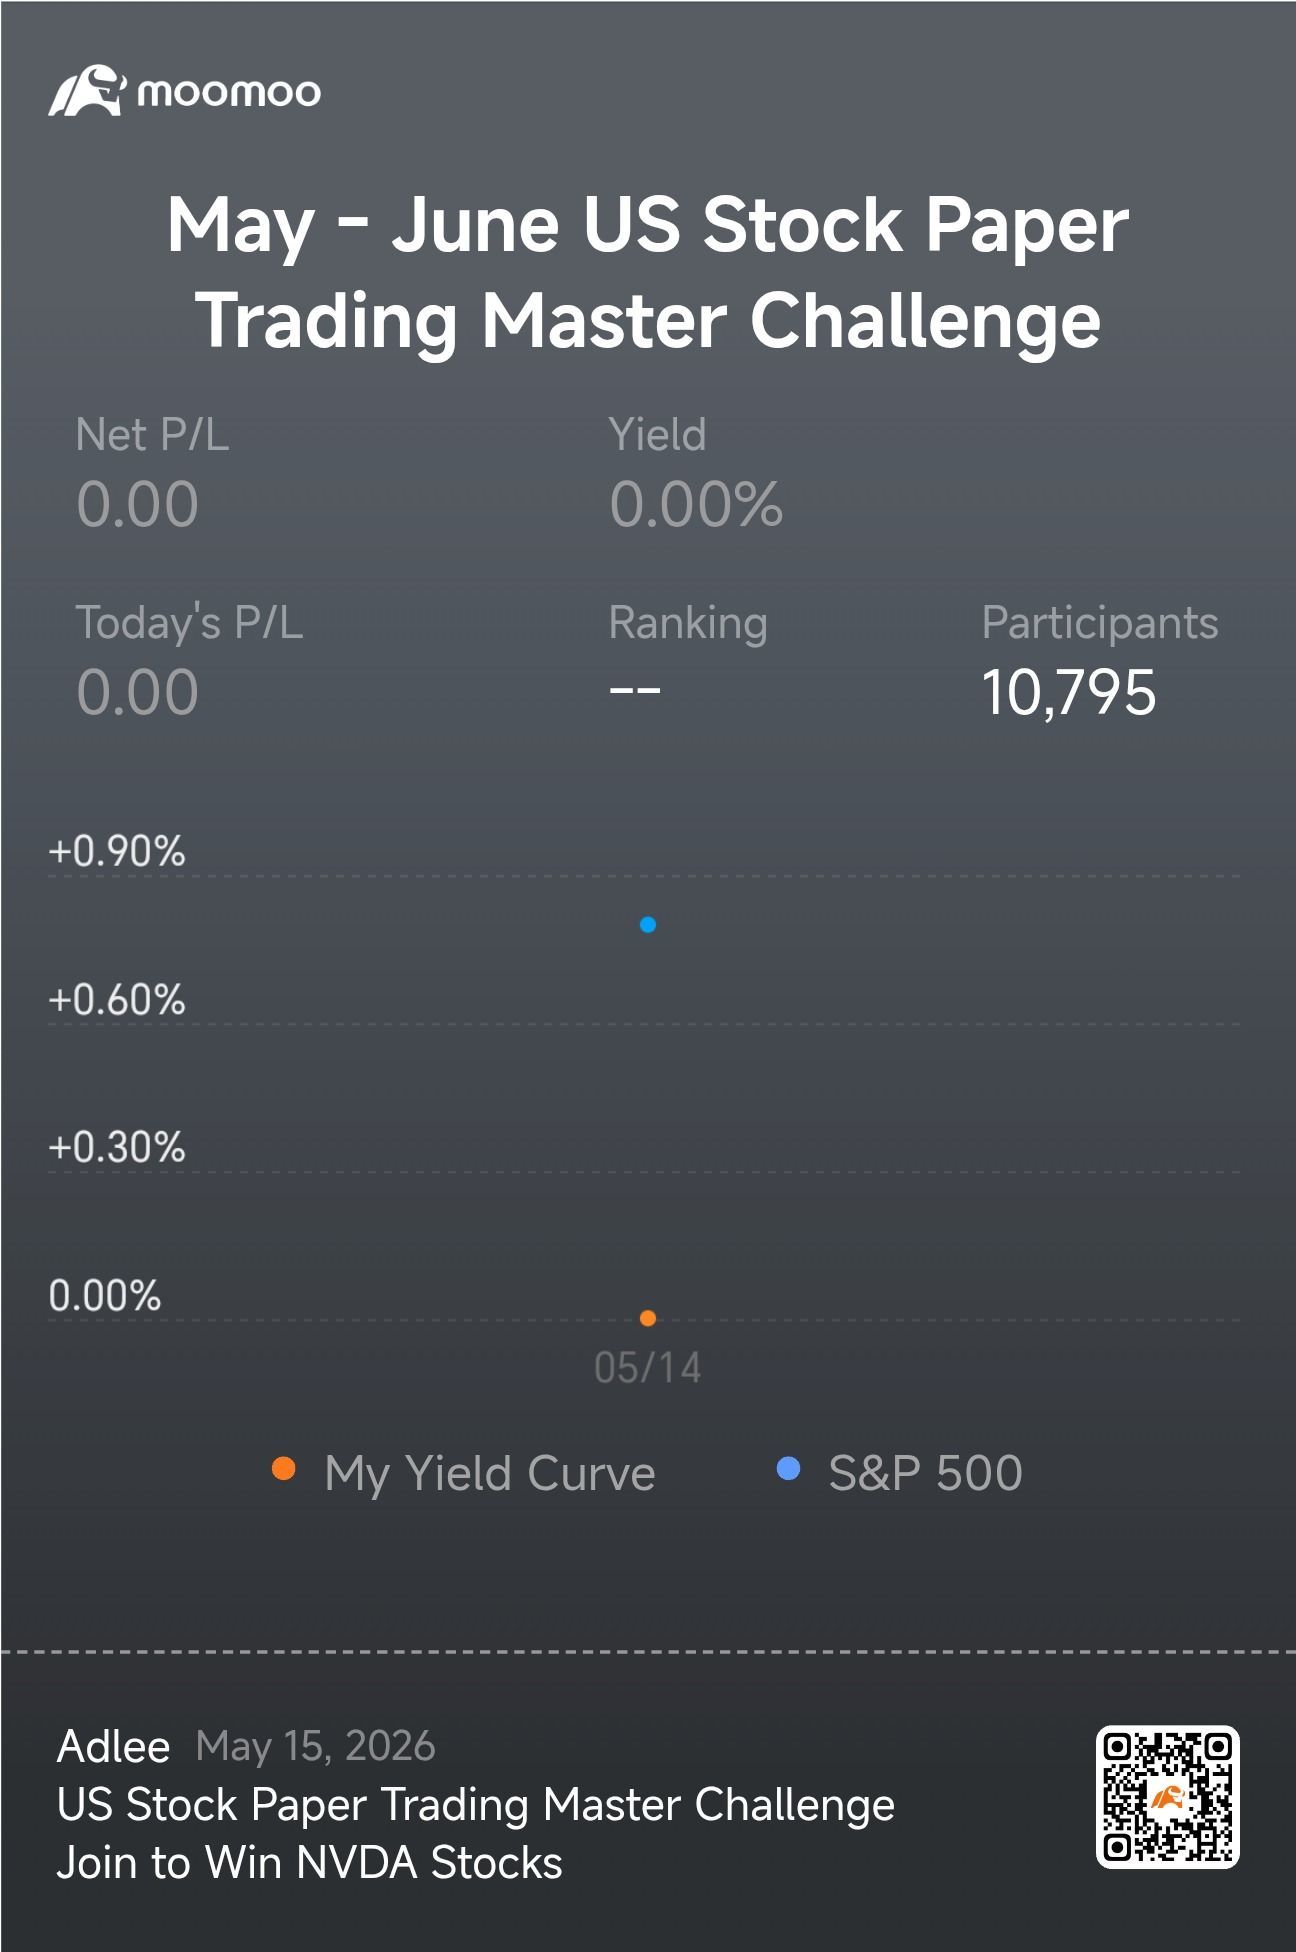
Task: Toggle the My Yield Curve legend label
Action: (x=490, y=1473)
